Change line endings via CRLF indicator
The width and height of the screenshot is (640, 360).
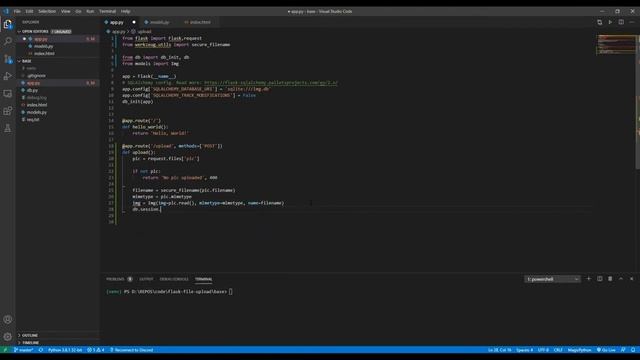coord(558,350)
